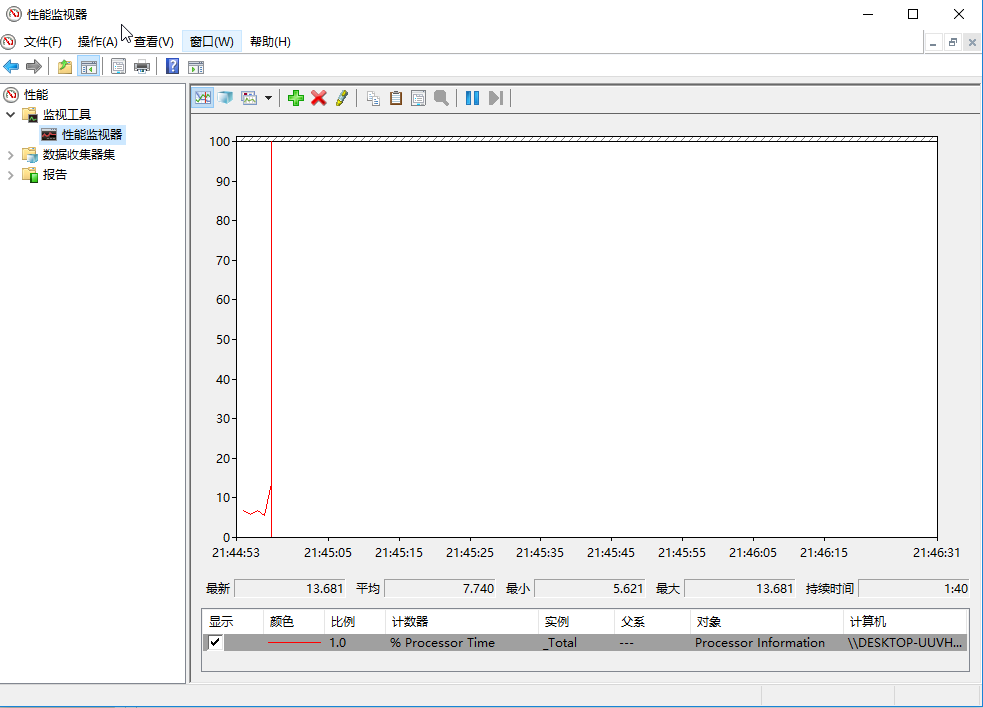The height and width of the screenshot is (708, 983).
Task: Click the 最小 value field 5.621
Action: [x=589, y=588]
